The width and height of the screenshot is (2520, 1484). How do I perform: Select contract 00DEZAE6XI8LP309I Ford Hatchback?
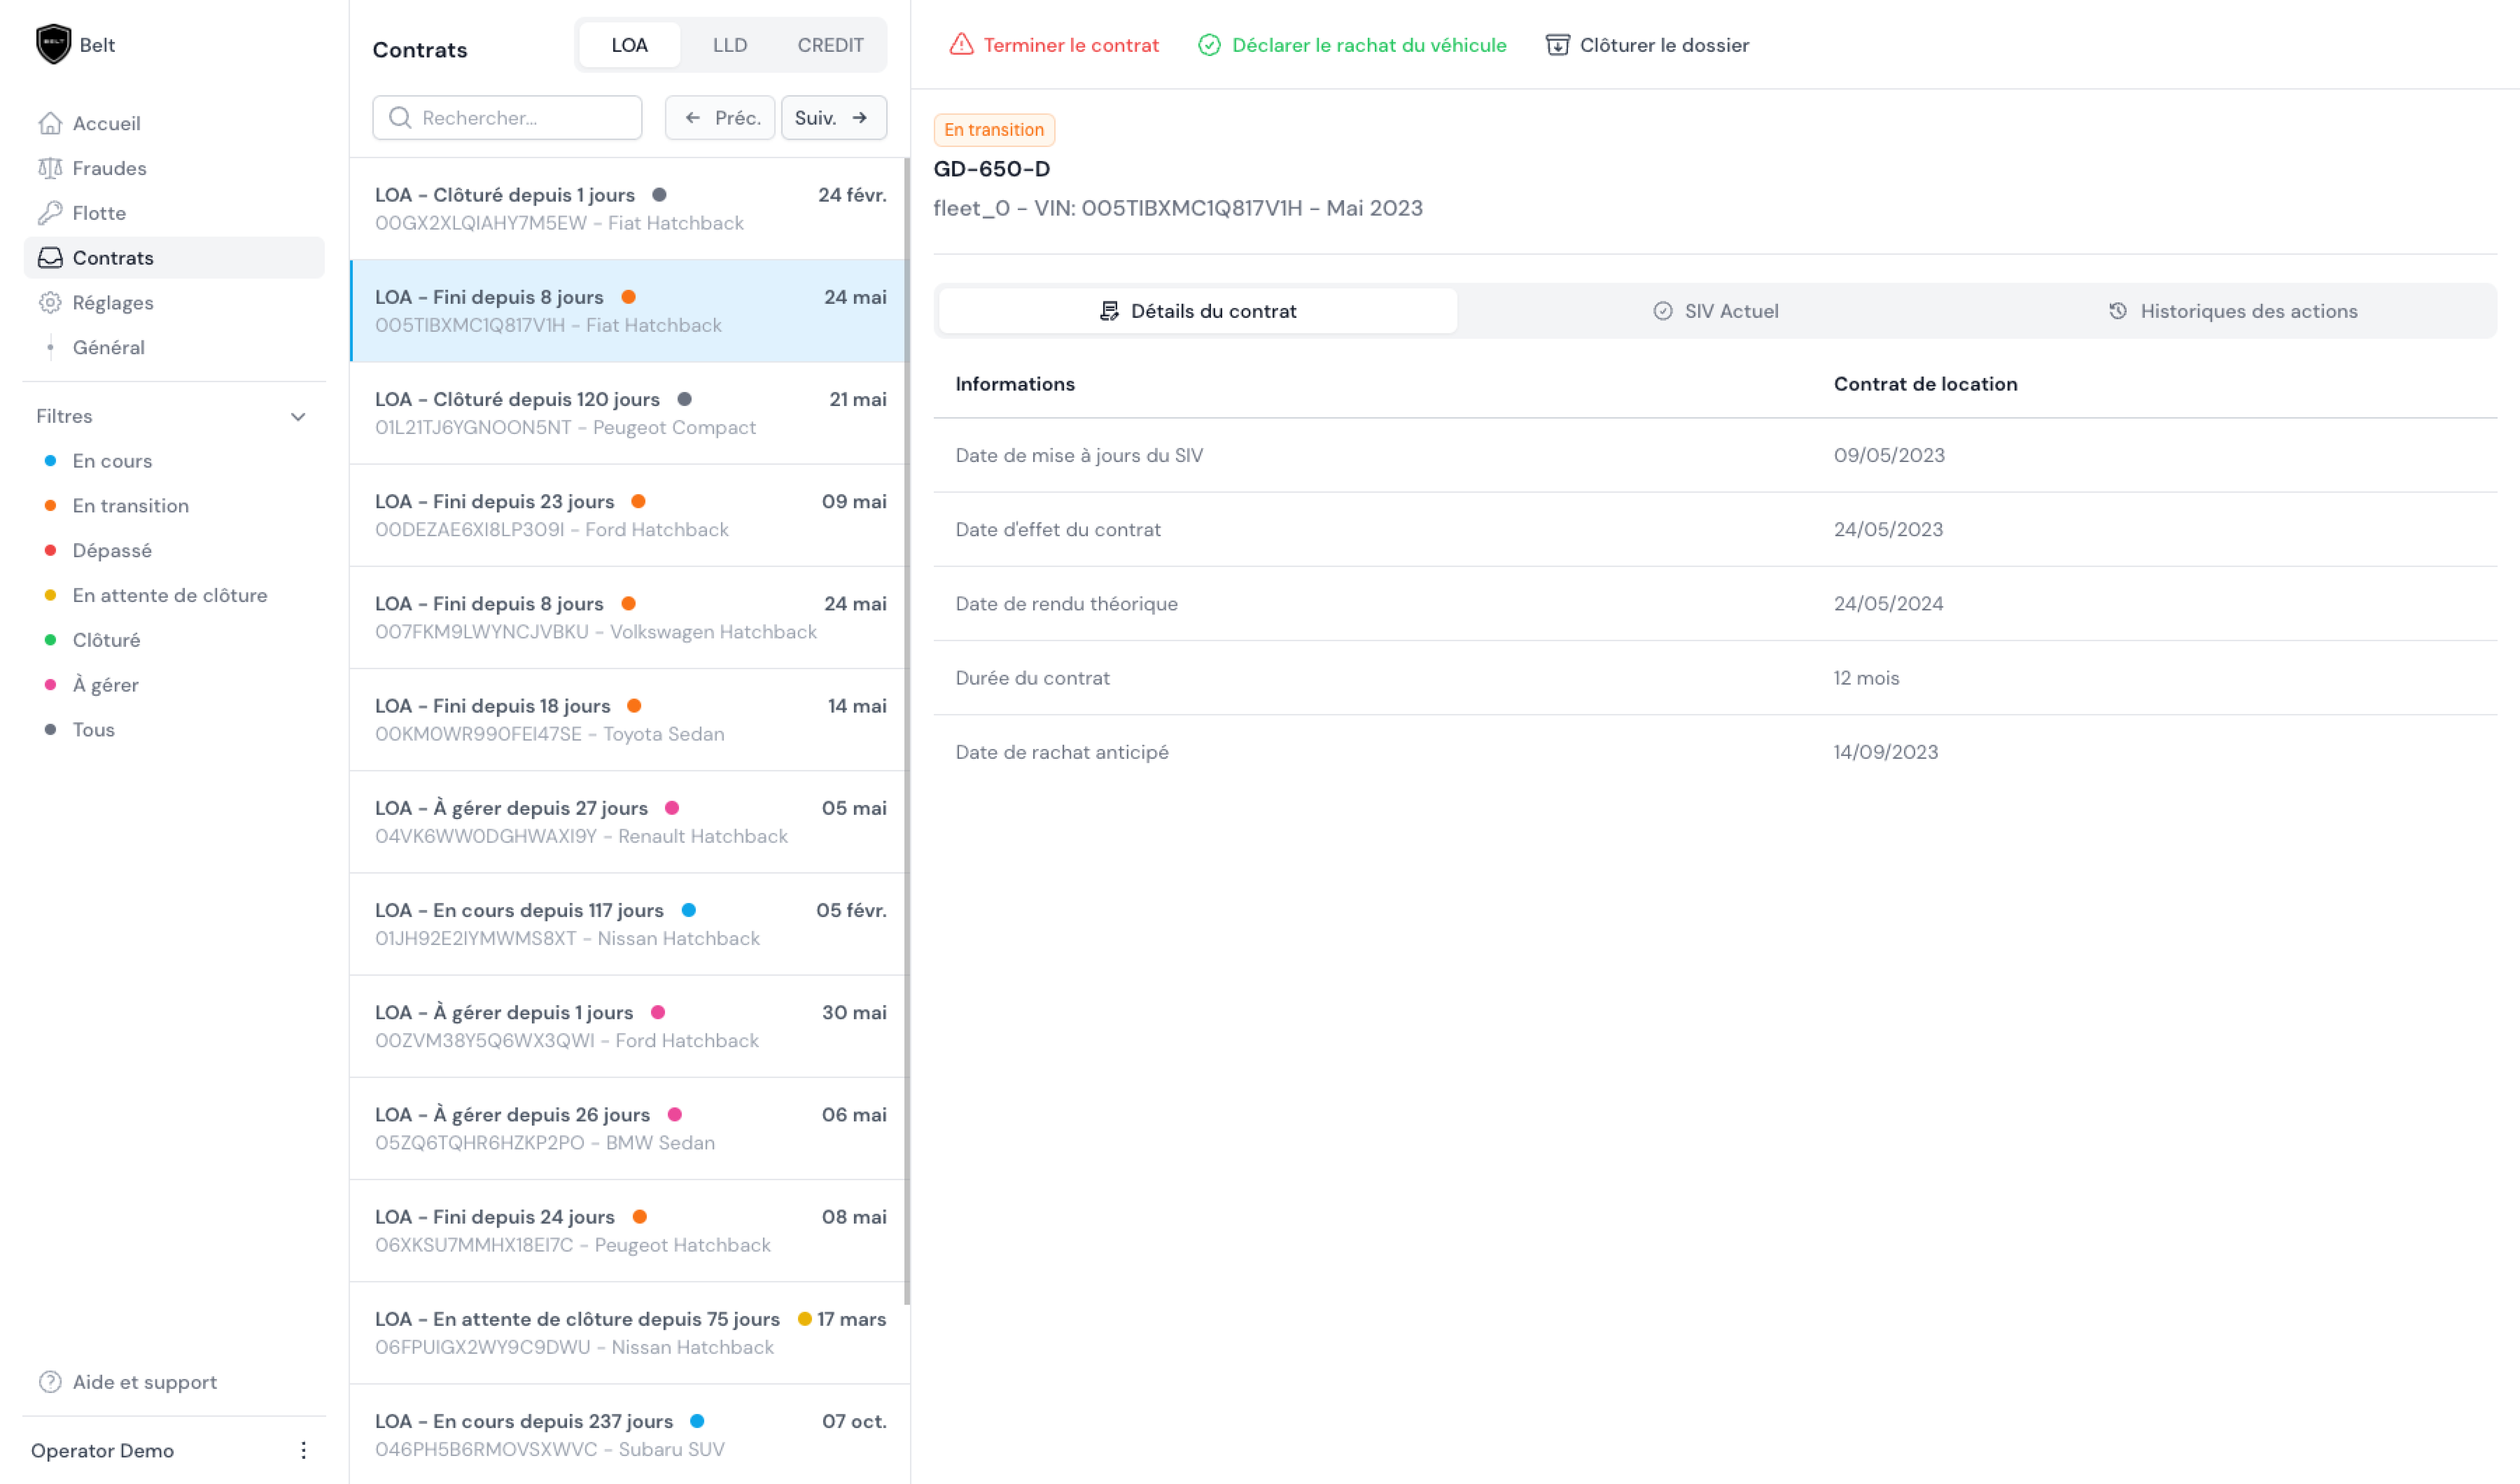coord(630,515)
